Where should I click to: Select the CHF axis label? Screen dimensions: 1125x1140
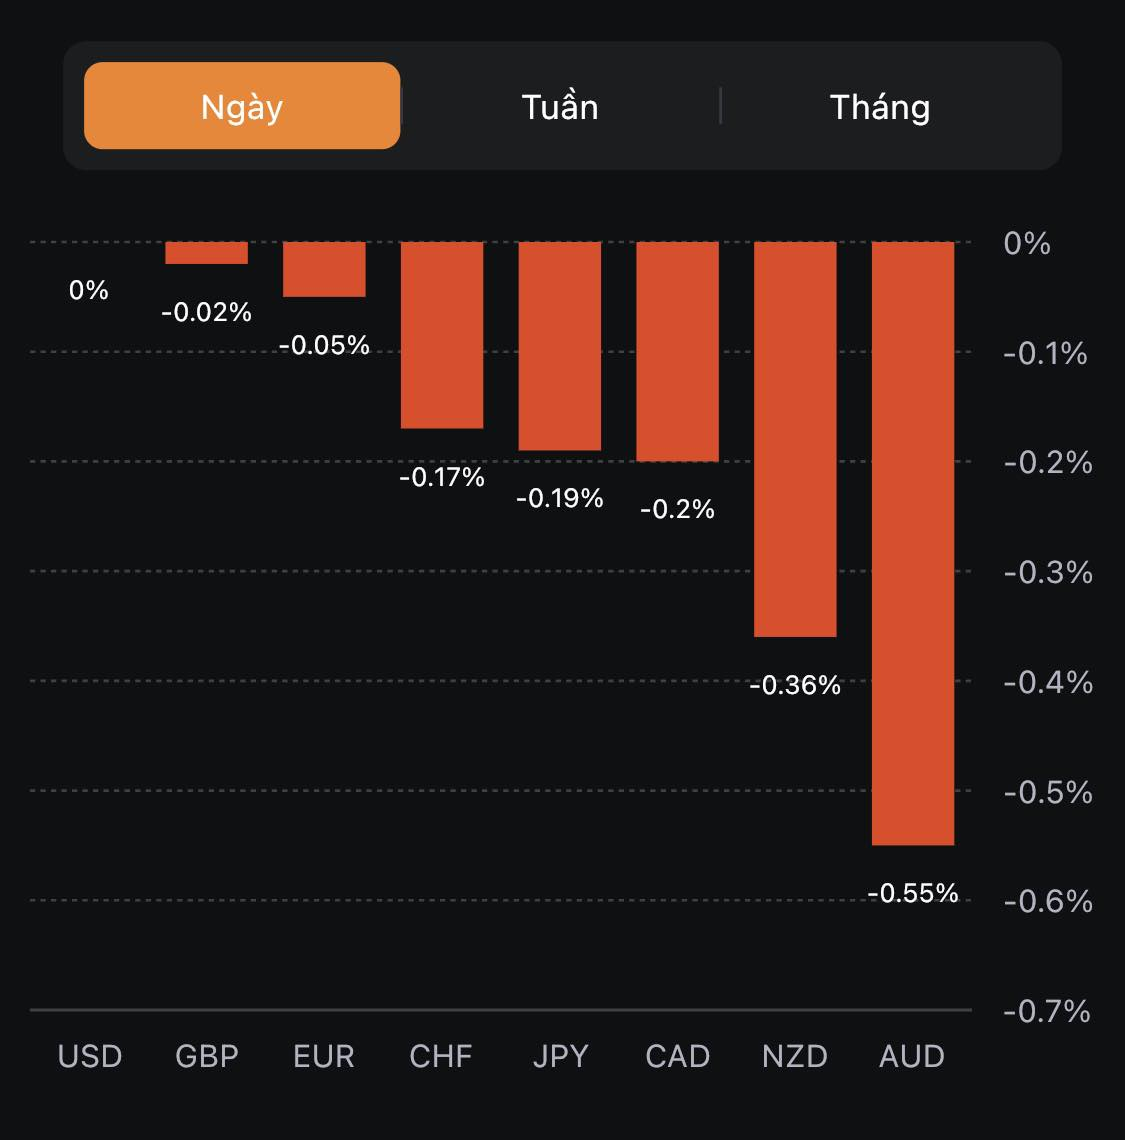(441, 1056)
